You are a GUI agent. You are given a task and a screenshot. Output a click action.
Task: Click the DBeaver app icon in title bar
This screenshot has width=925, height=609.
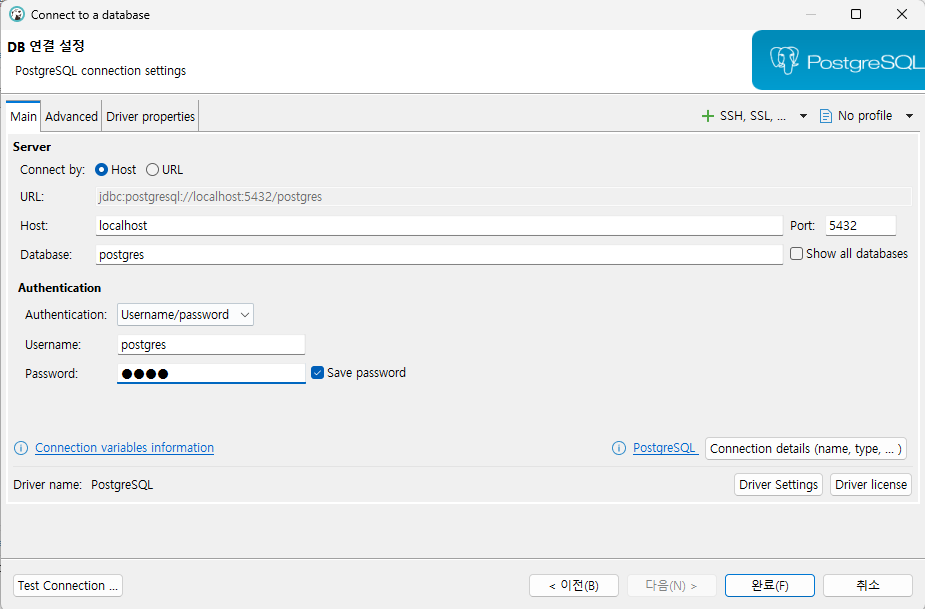(x=17, y=14)
